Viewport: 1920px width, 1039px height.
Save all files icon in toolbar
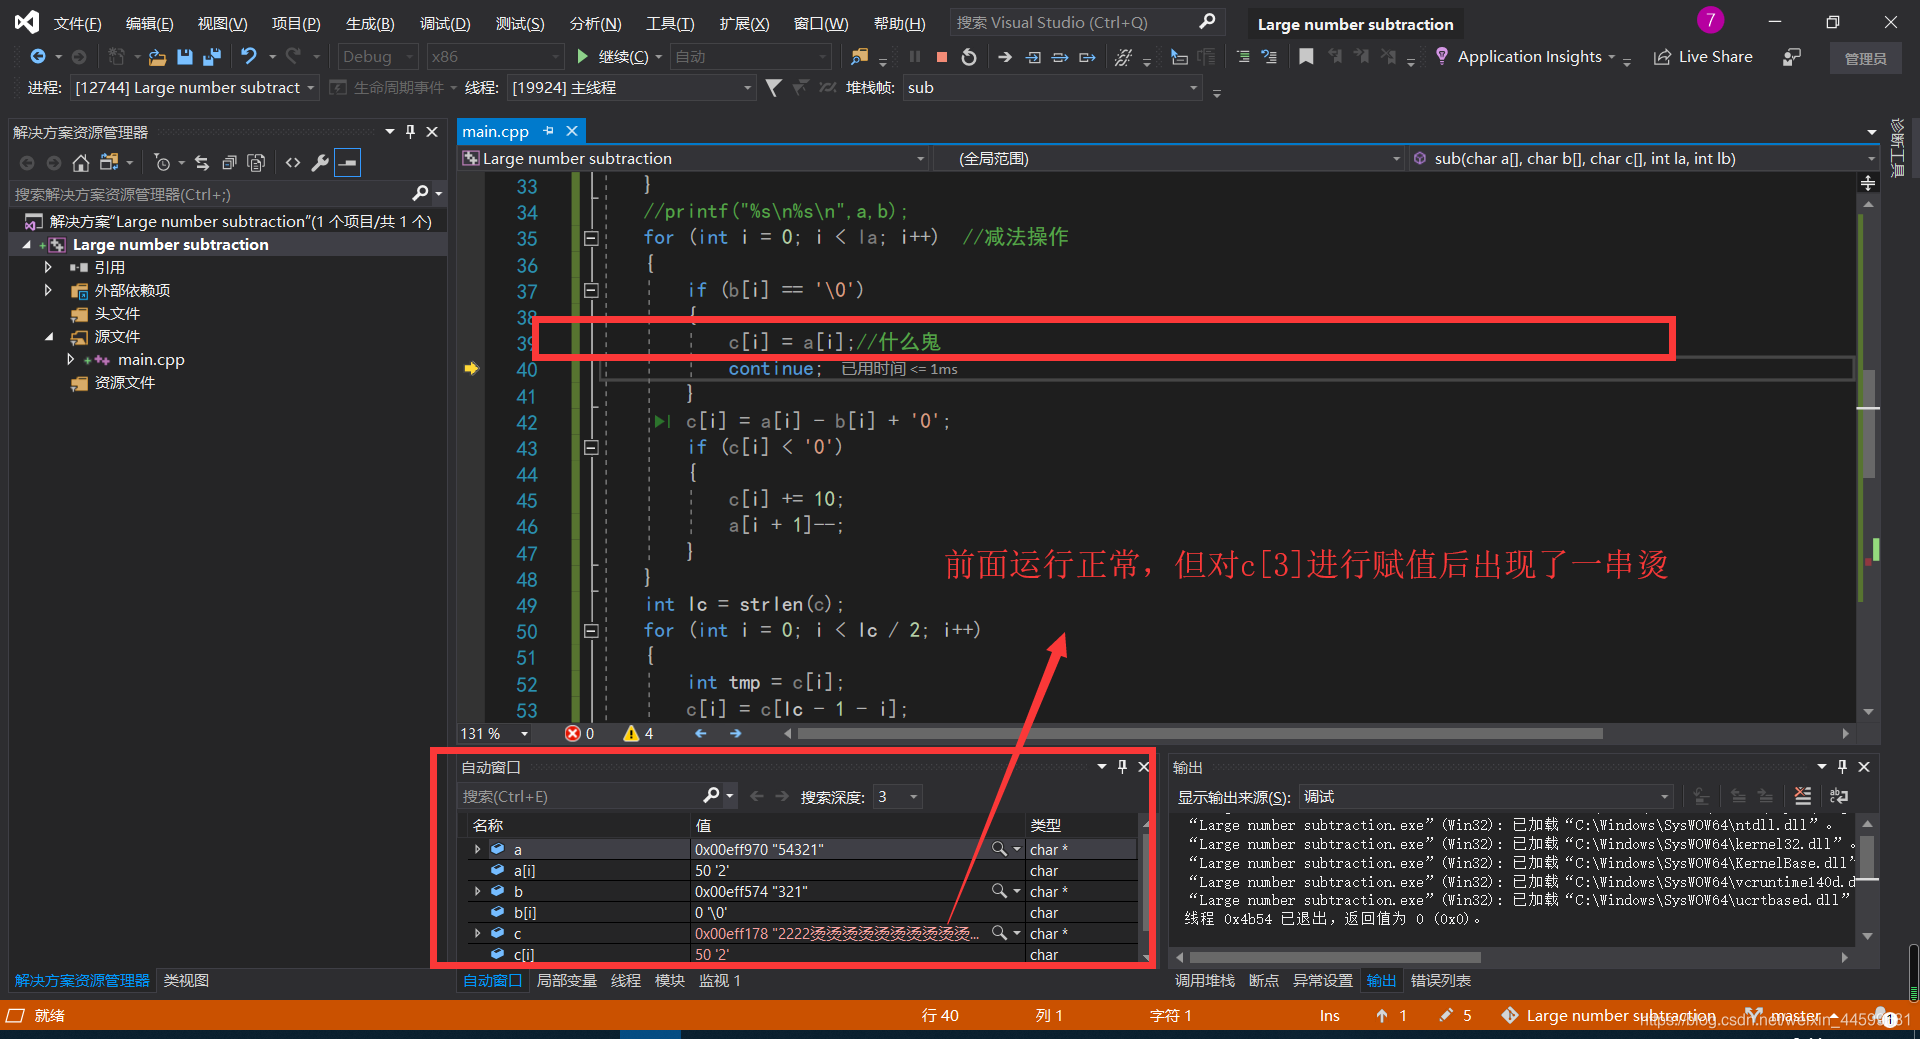211,57
